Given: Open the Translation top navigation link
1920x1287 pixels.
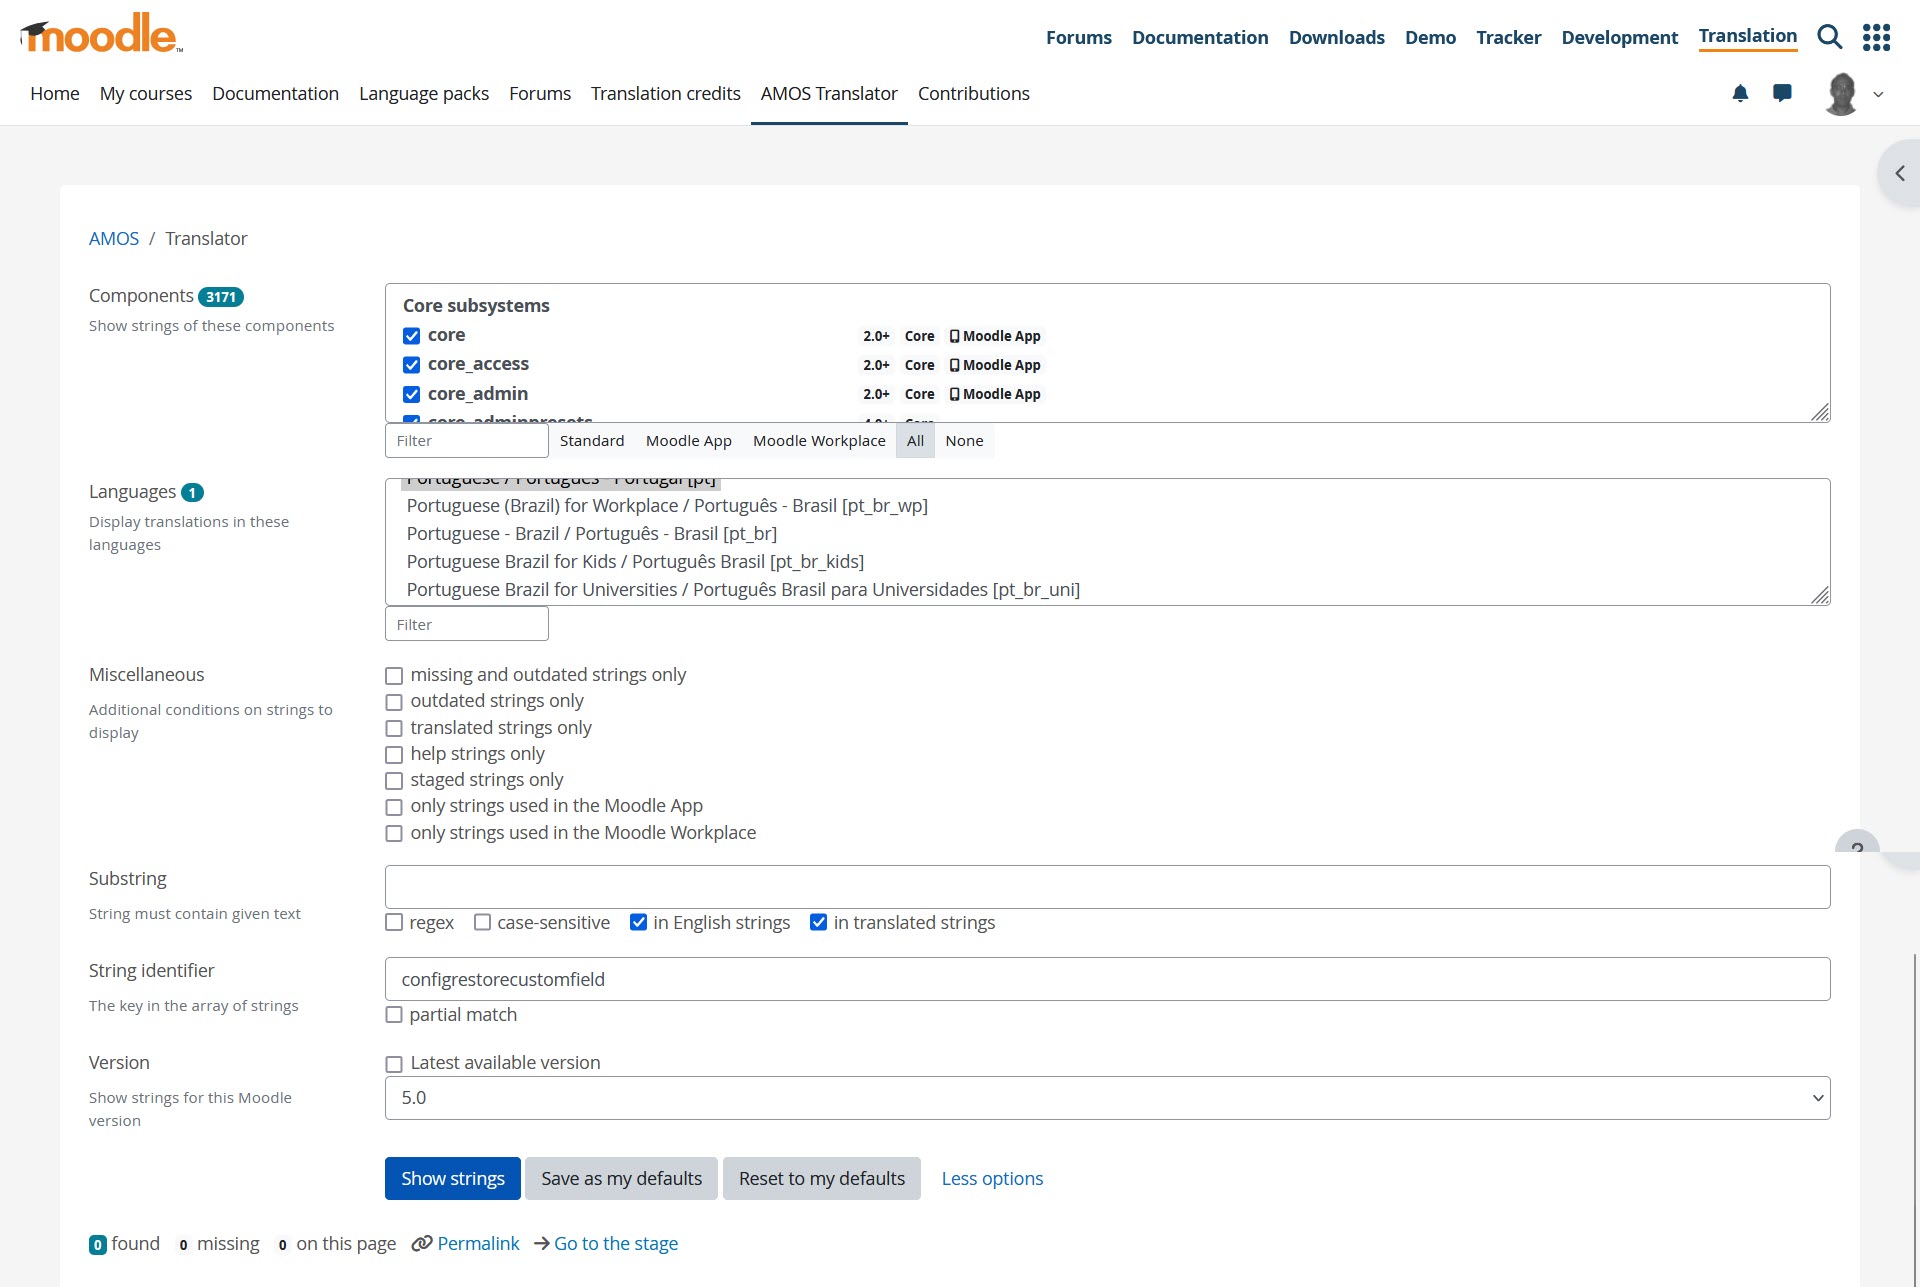Looking at the screenshot, I should tap(1747, 36).
